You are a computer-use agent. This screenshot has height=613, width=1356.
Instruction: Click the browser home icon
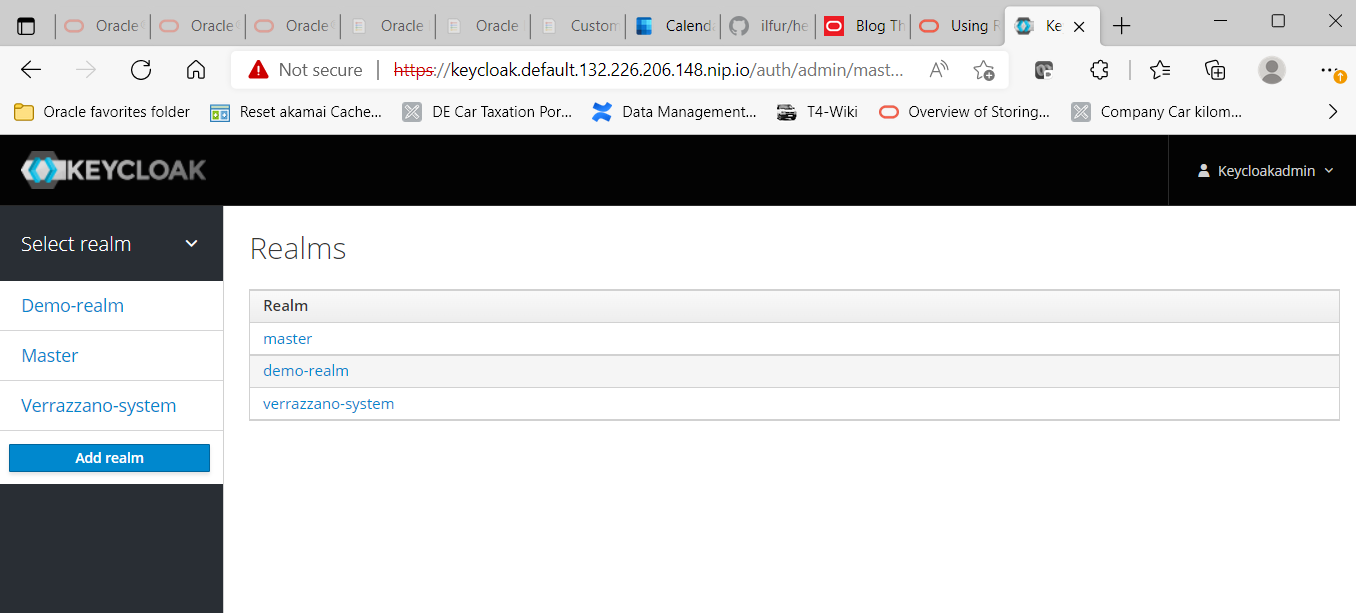point(196,70)
